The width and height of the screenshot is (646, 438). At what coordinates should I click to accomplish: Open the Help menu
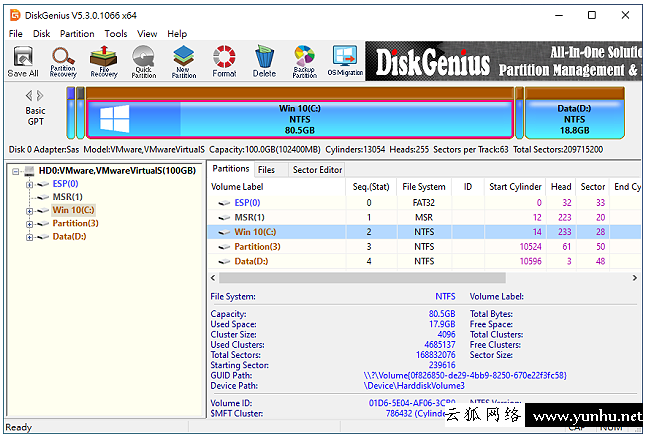click(x=177, y=34)
